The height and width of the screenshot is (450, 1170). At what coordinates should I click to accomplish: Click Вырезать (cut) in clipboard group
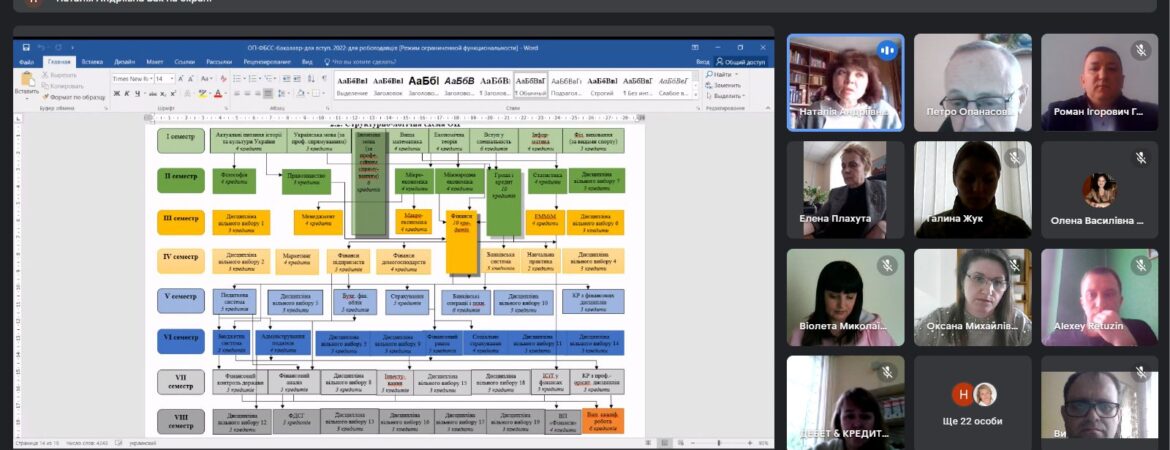[60, 75]
